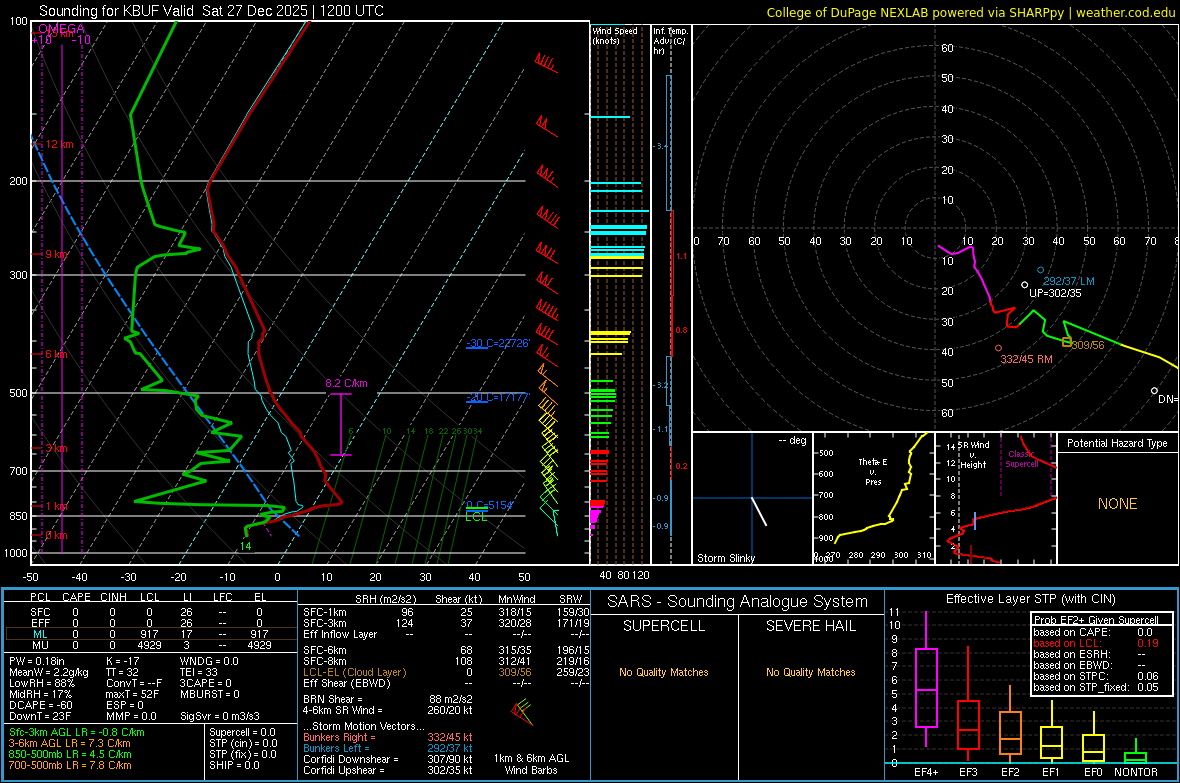Click the College of DuPage NEXLAB credit text
Image resolution: width=1180 pixels, height=783 pixels.
970,12
